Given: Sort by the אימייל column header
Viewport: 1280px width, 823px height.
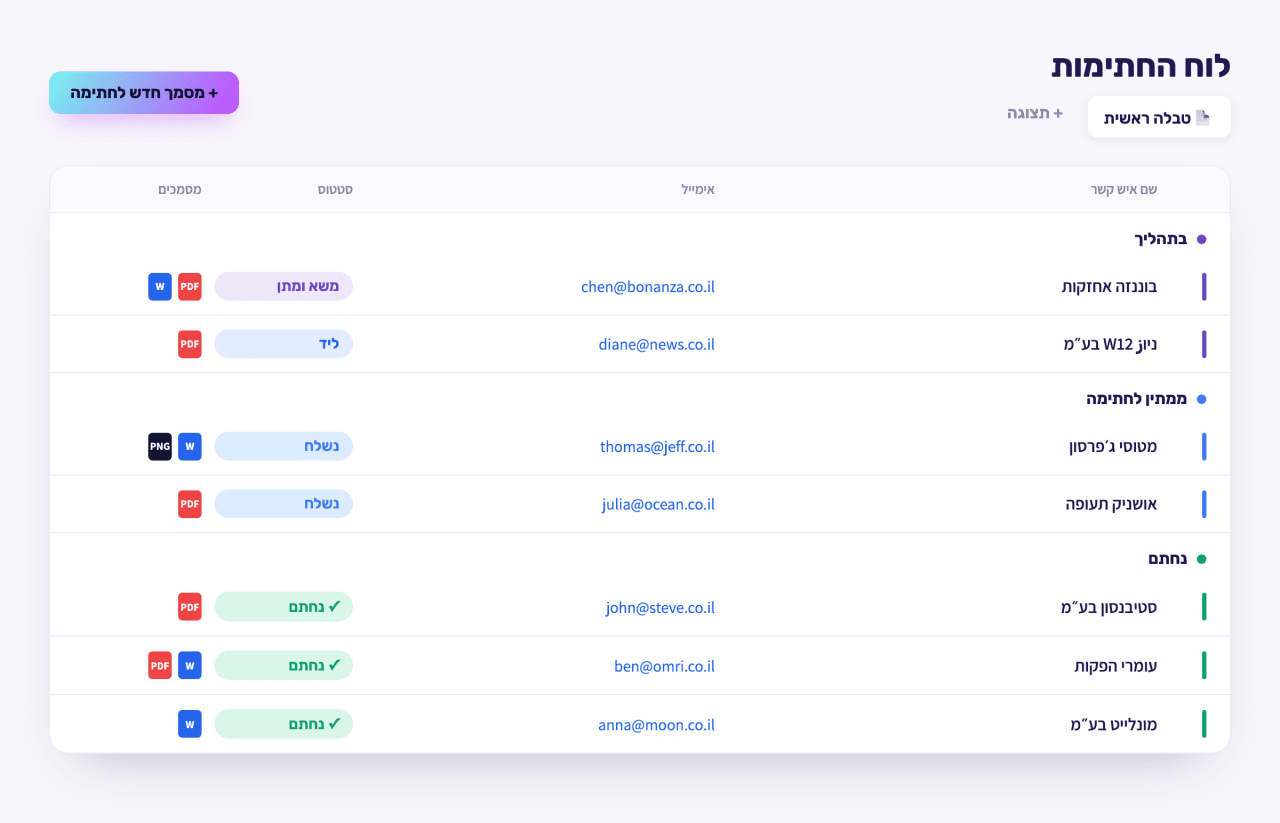Looking at the screenshot, I should [x=698, y=189].
